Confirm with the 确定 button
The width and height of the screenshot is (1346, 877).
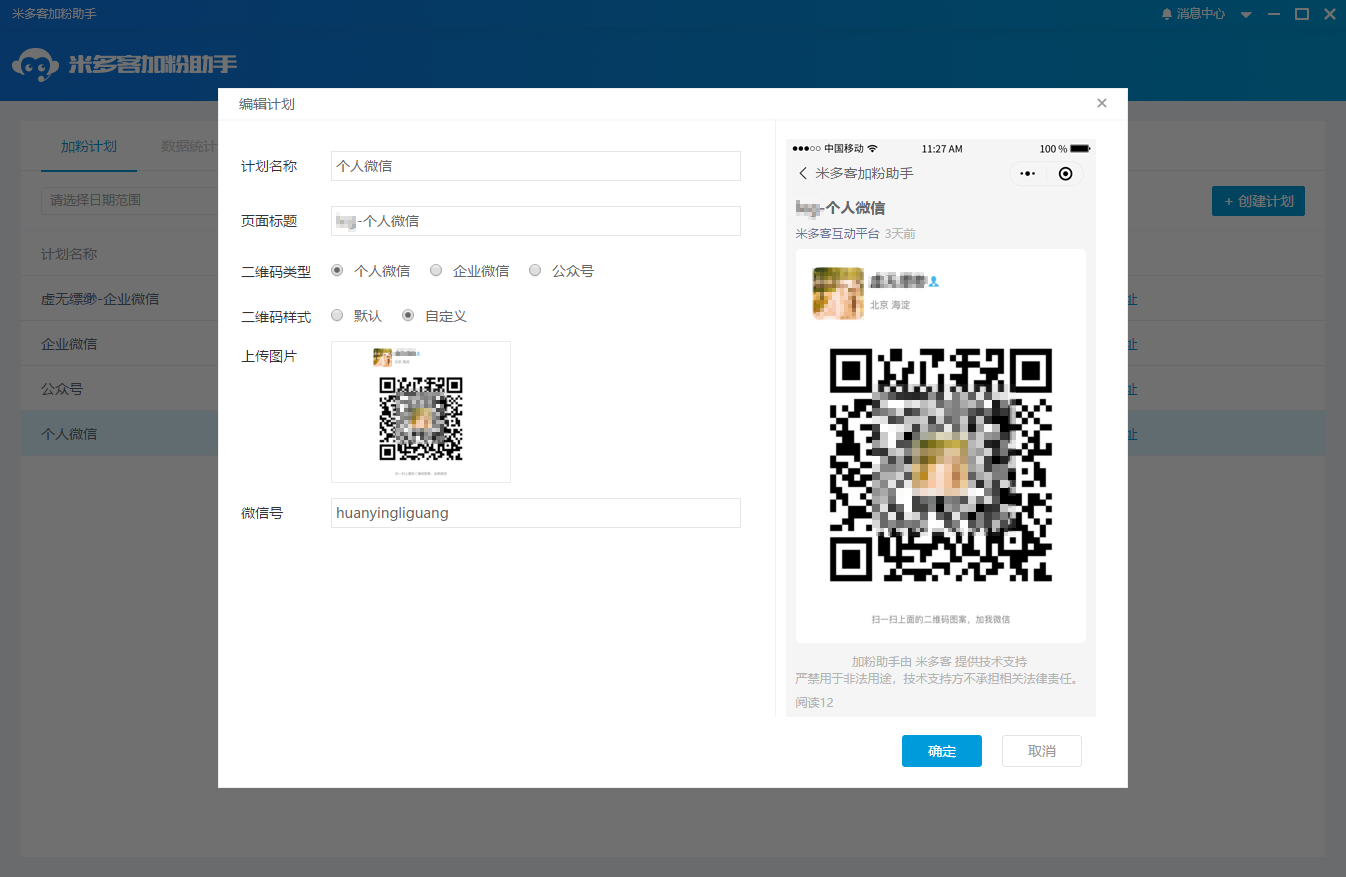pos(942,751)
